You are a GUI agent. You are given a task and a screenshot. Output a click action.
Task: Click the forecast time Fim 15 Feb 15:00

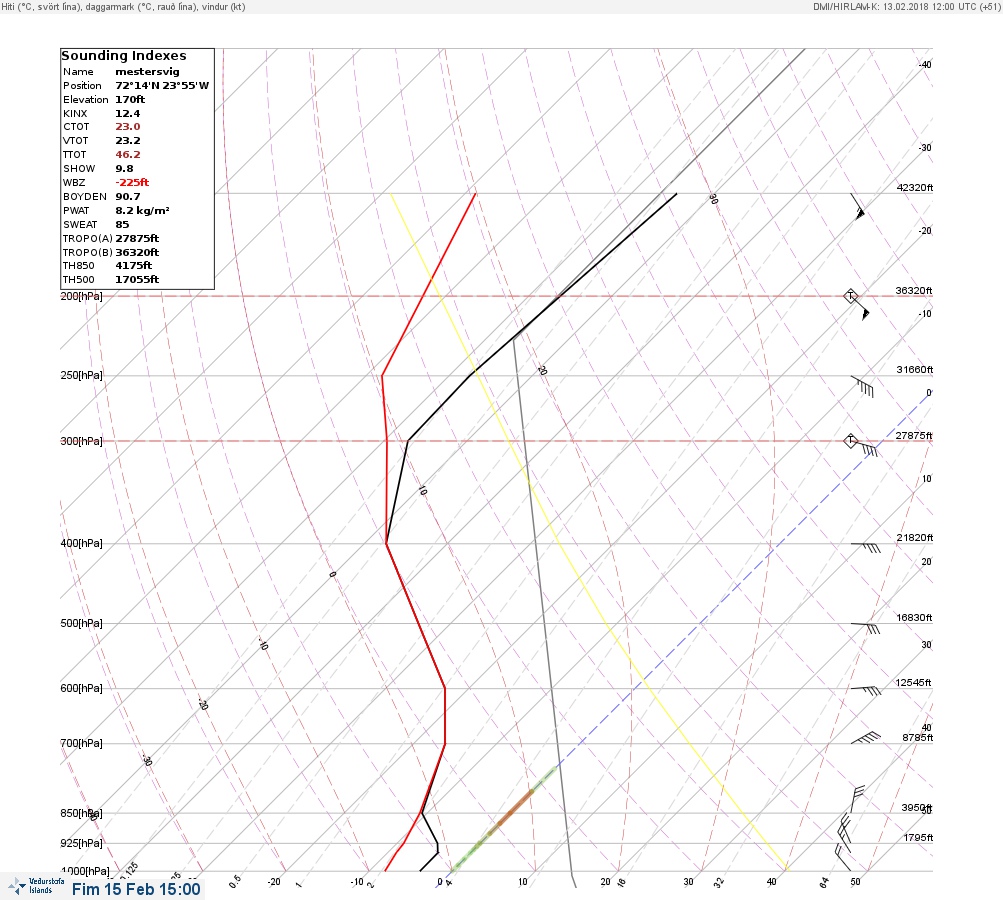click(x=136, y=889)
